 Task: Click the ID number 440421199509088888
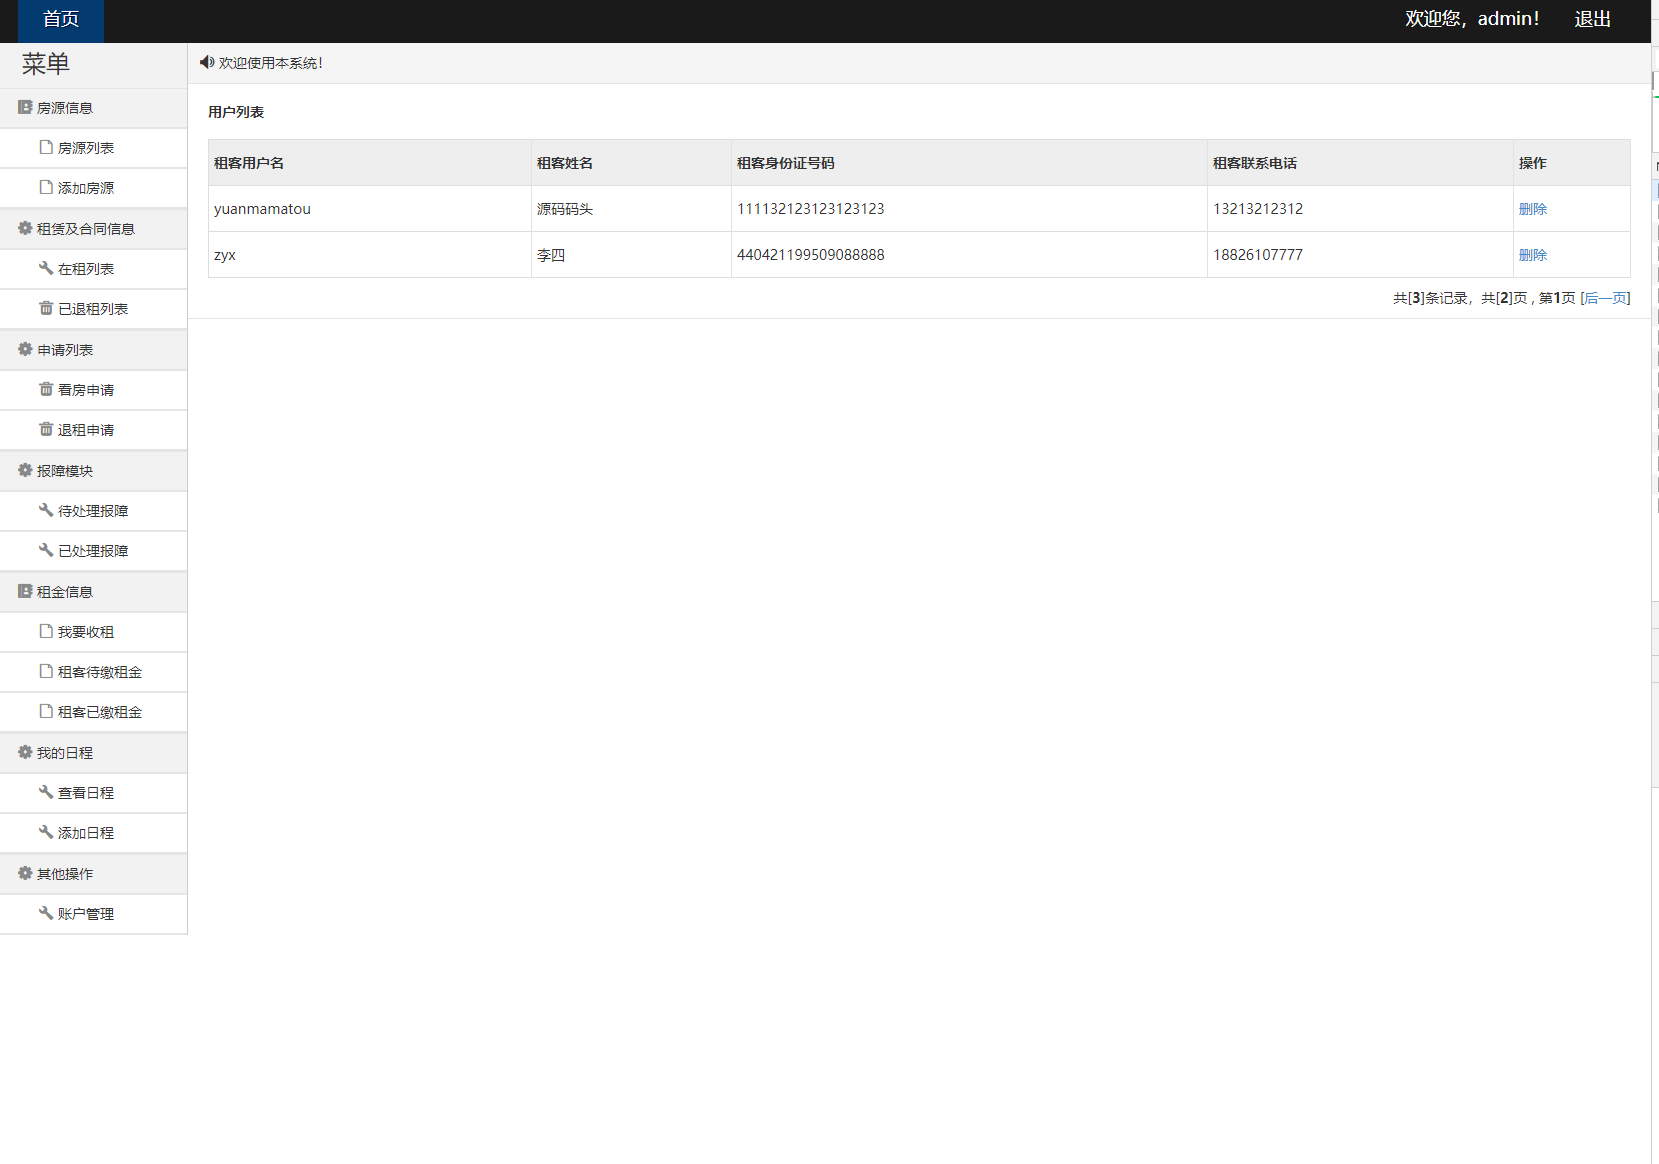point(811,255)
